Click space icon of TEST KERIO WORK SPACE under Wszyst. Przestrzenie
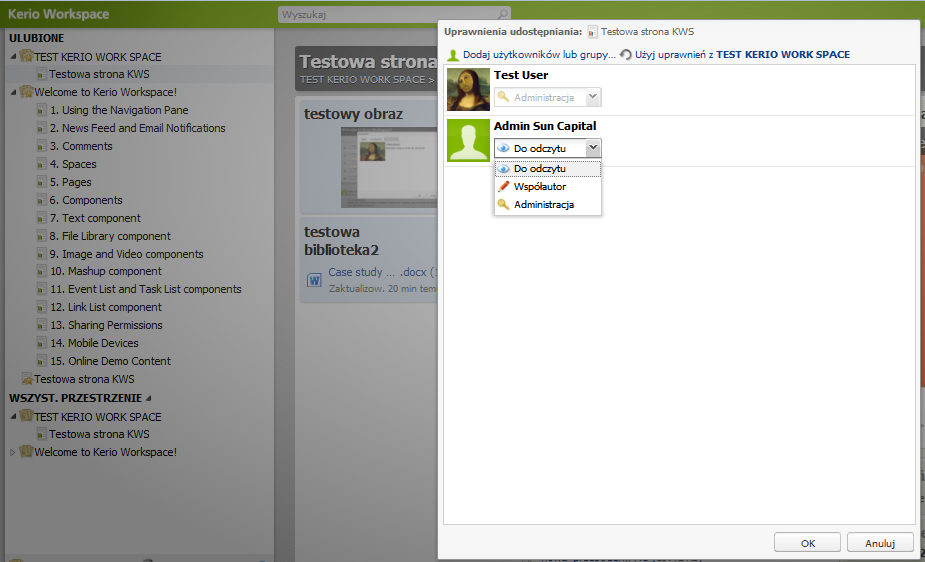This screenshot has width=925, height=562. [27, 416]
